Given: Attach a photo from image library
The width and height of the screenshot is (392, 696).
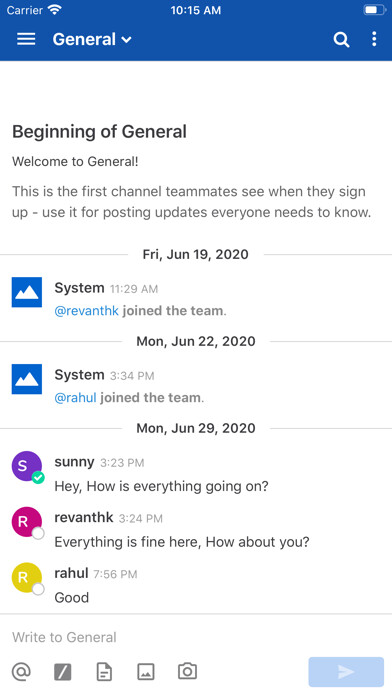Looking at the screenshot, I should pyautogui.click(x=146, y=672).
